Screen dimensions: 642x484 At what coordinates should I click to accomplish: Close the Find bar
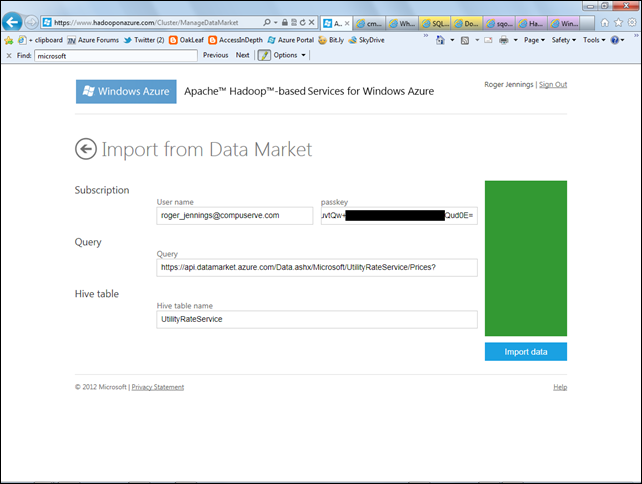9,56
